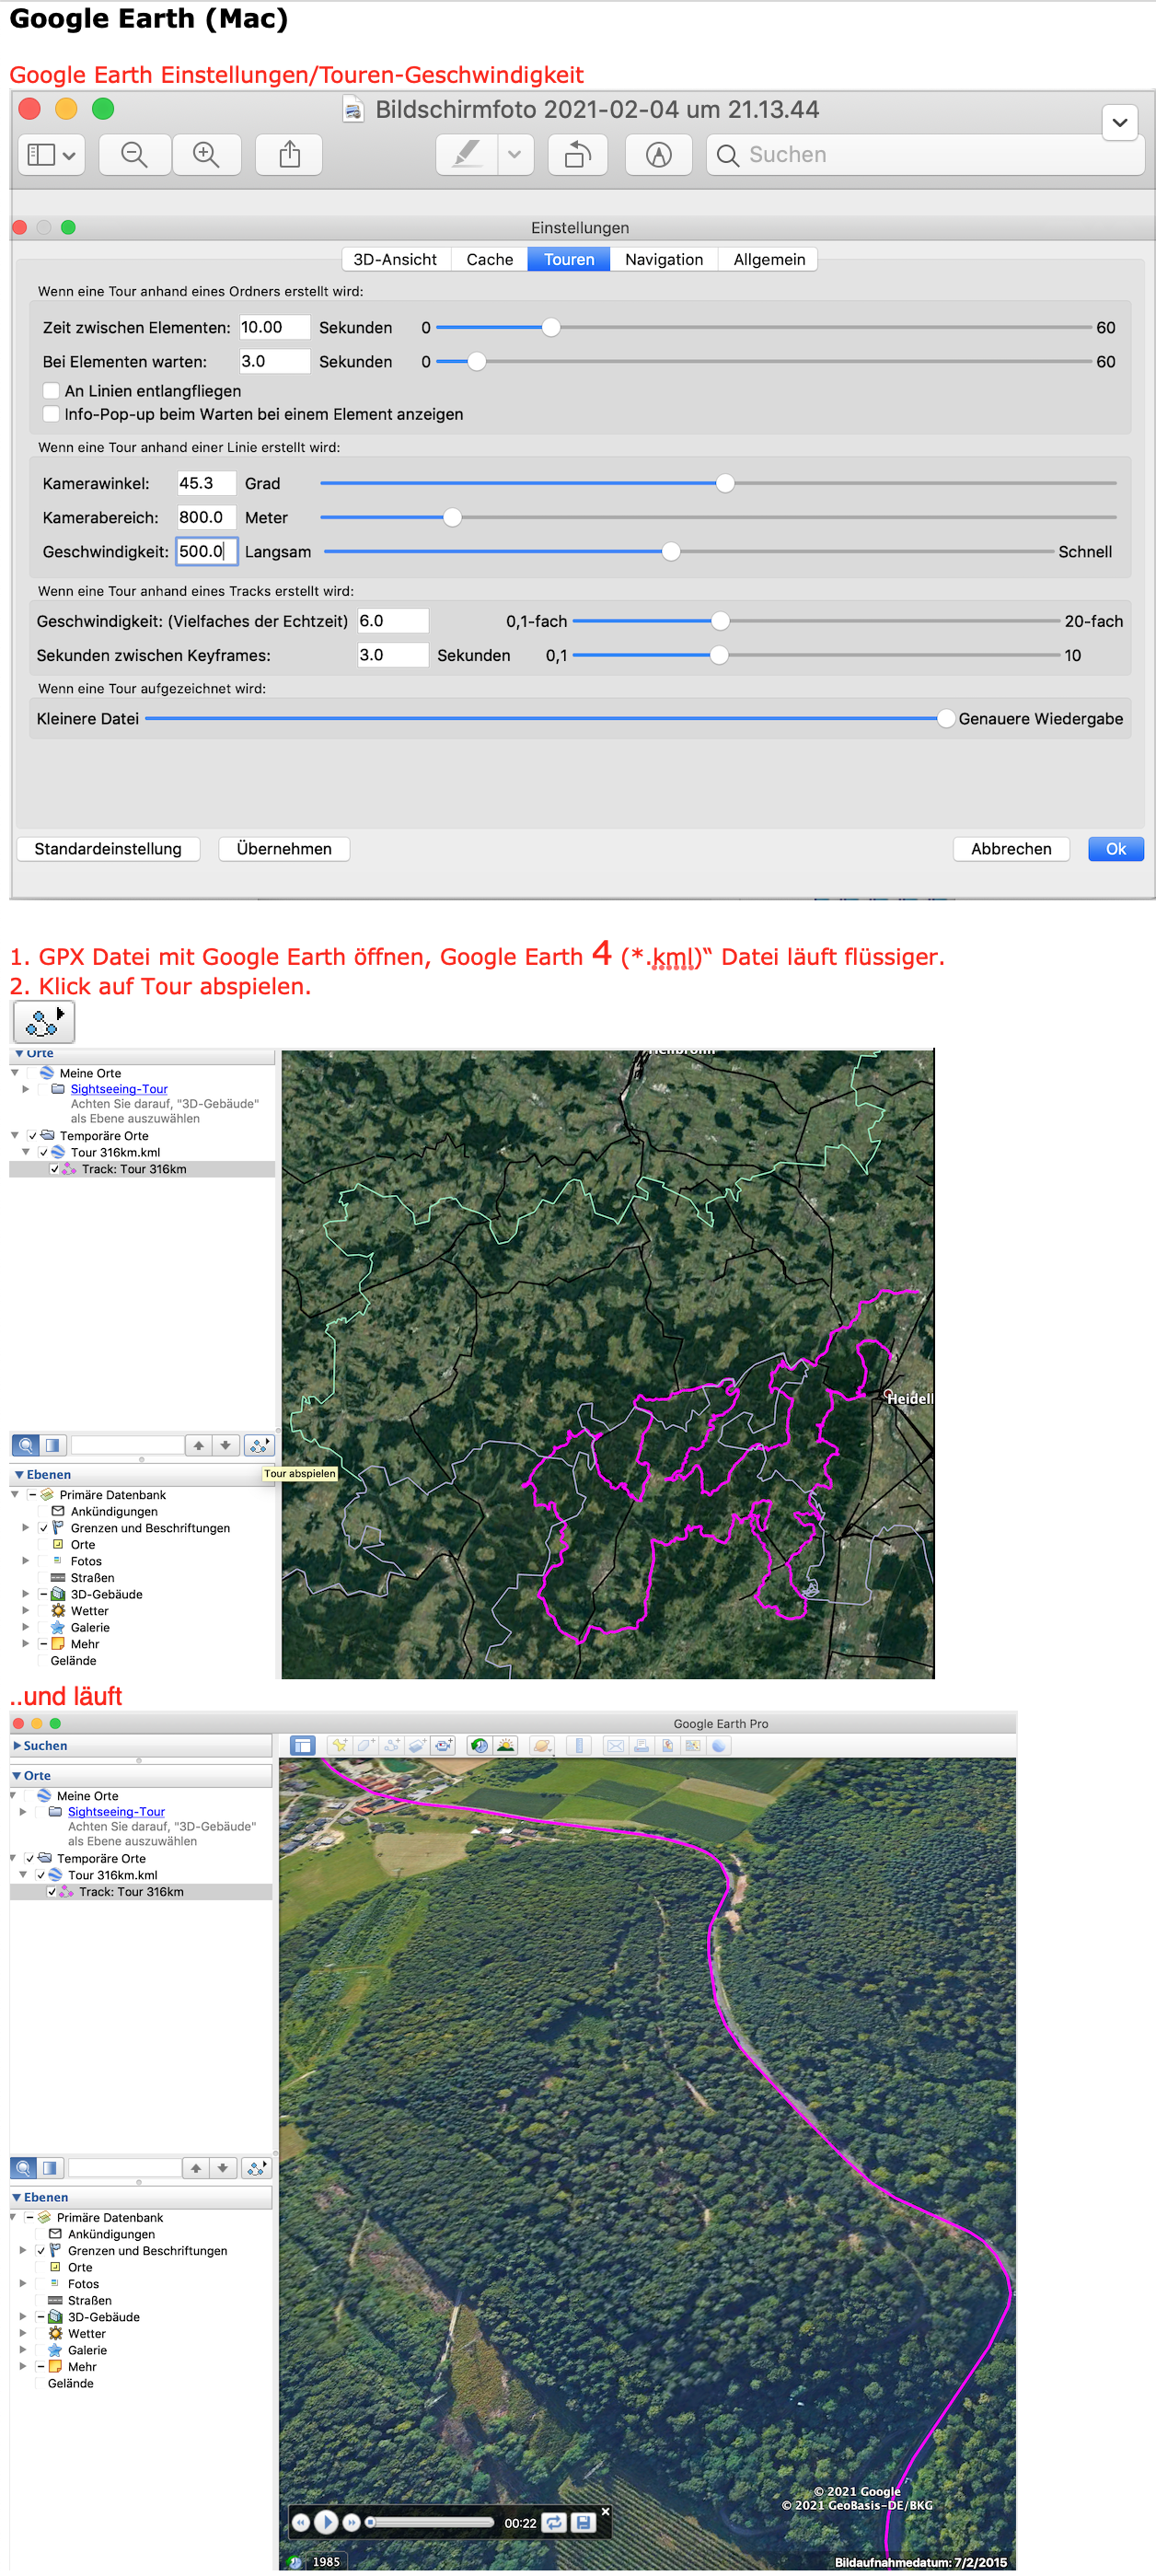Click the Kamerawinkel slider handle

click(725, 483)
